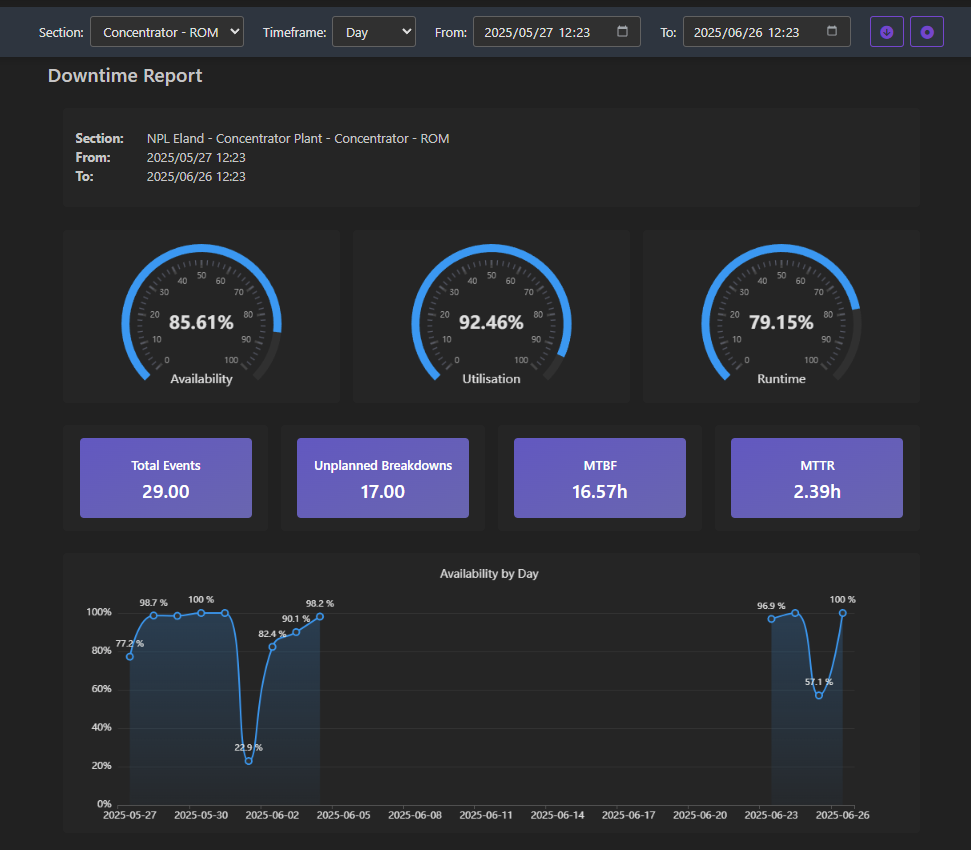This screenshot has width=971, height=850.
Task: Focus the From date field 2025/05/27
Action: click(556, 32)
